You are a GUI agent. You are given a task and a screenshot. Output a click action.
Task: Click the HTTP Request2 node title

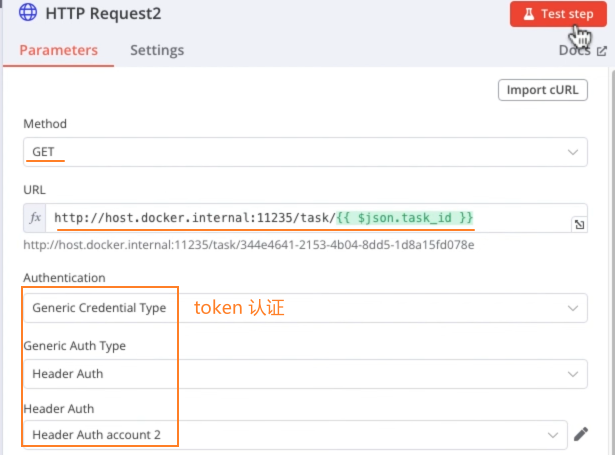click(104, 14)
